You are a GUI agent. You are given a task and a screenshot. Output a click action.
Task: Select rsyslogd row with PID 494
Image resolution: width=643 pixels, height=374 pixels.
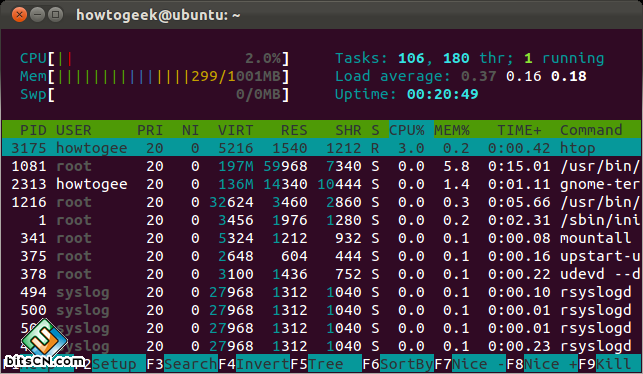pyautogui.click(x=322, y=292)
